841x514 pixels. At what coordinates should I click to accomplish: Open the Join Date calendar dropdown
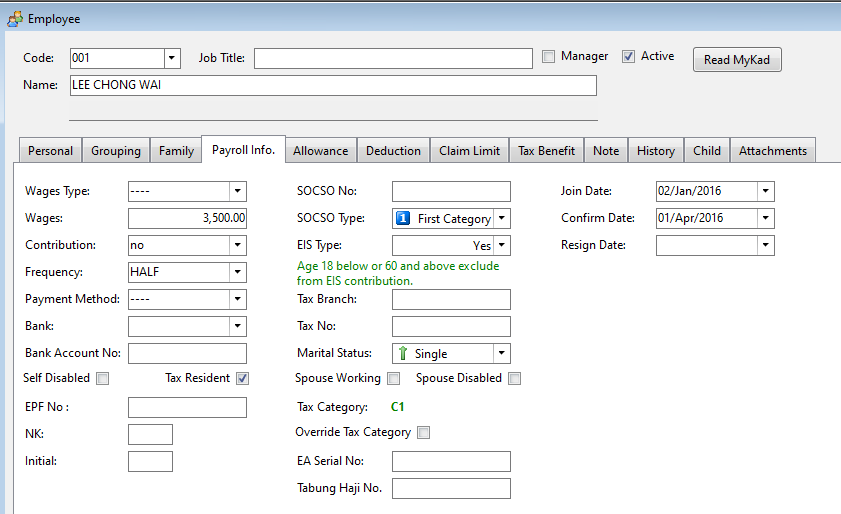765,191
